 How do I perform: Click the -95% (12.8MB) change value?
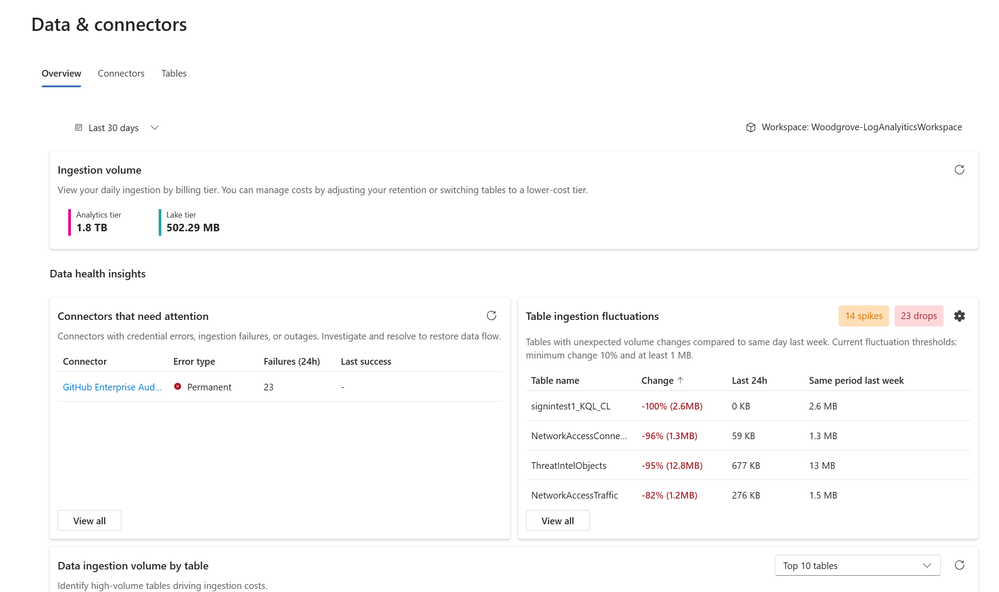click(672, 465)
